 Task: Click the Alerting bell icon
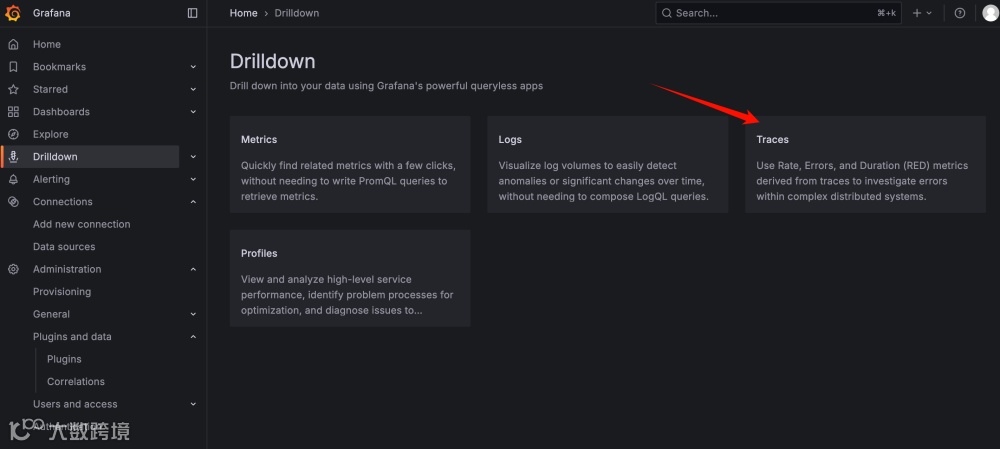pos(13,179)
